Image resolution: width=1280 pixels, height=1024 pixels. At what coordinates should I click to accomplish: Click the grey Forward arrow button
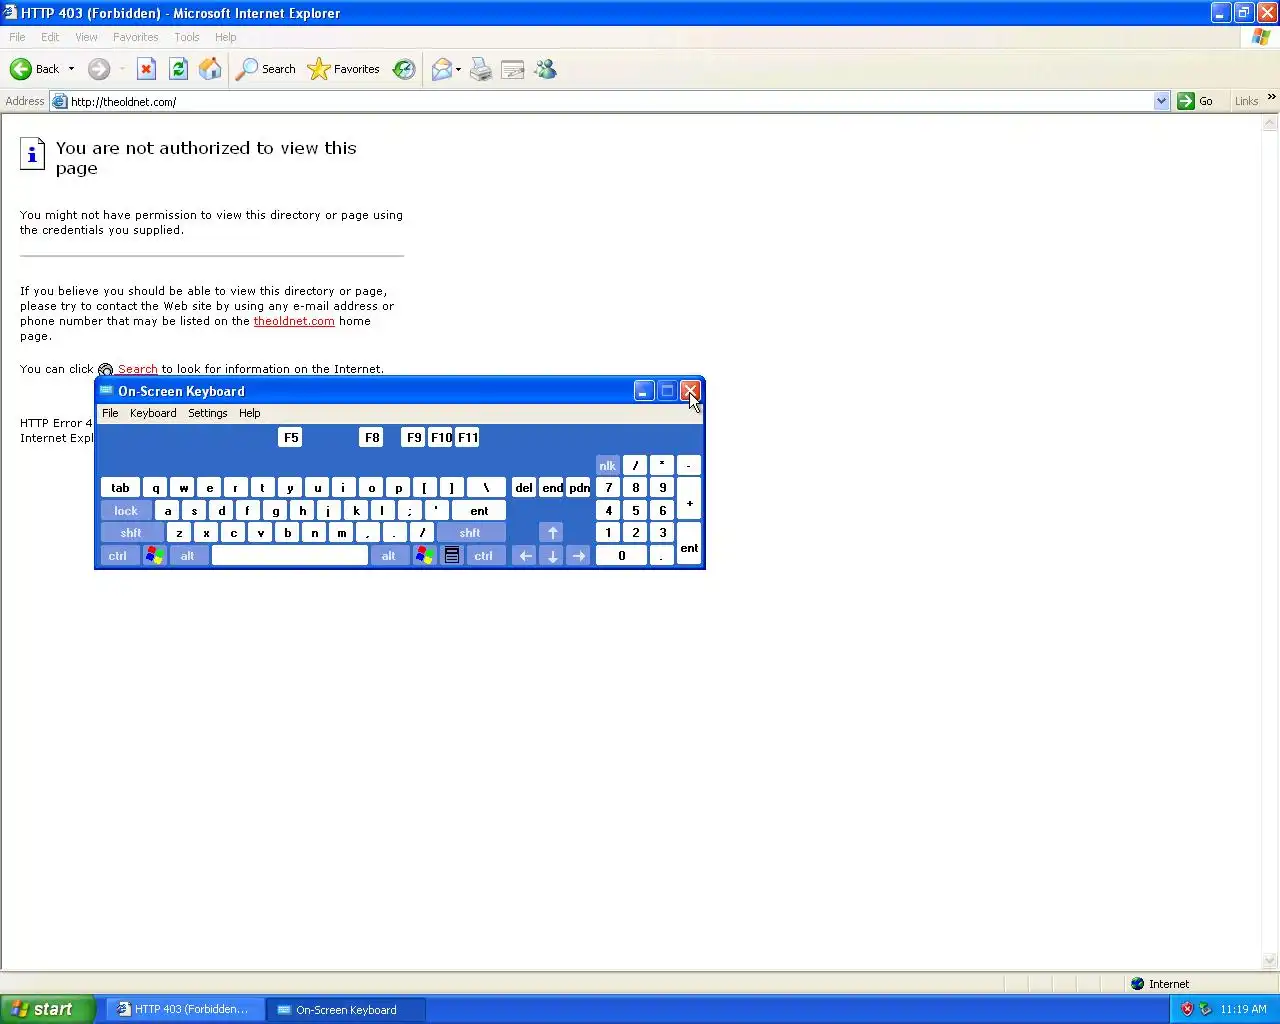(x=98, y=69)
